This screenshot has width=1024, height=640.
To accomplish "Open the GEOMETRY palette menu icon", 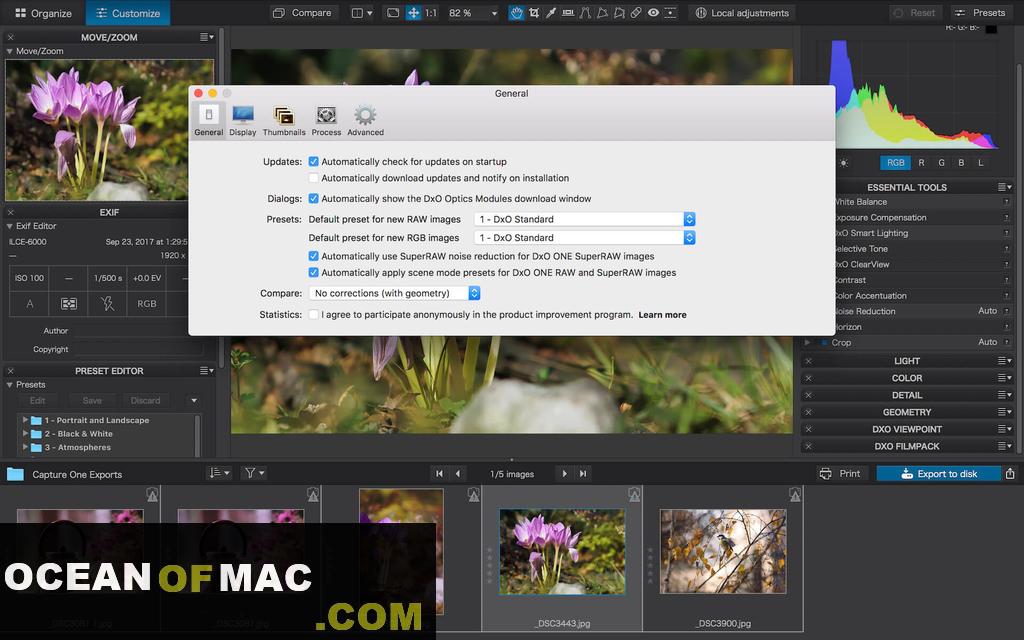I will (1004, 412).
